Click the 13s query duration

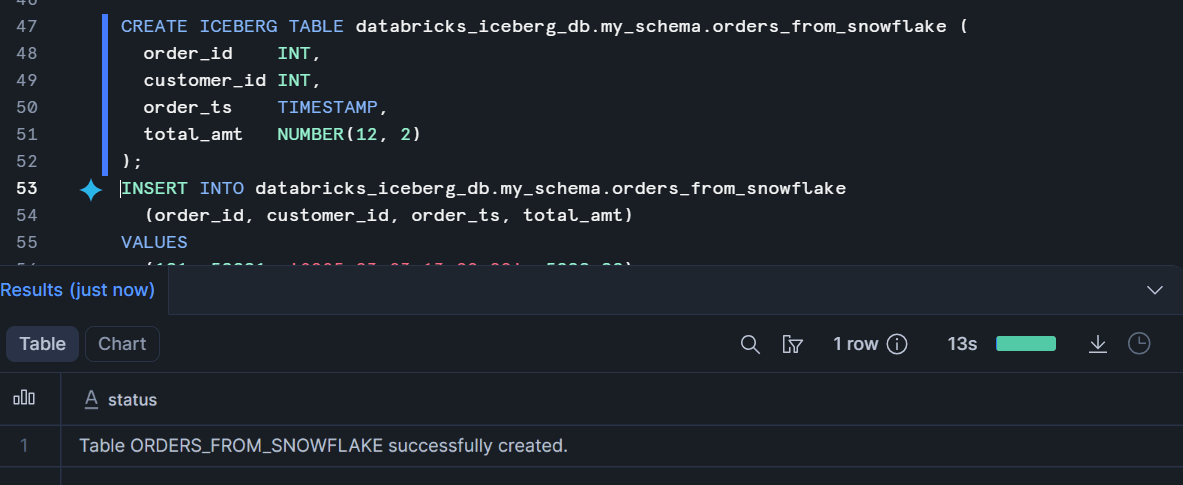[x=962, y=344]
